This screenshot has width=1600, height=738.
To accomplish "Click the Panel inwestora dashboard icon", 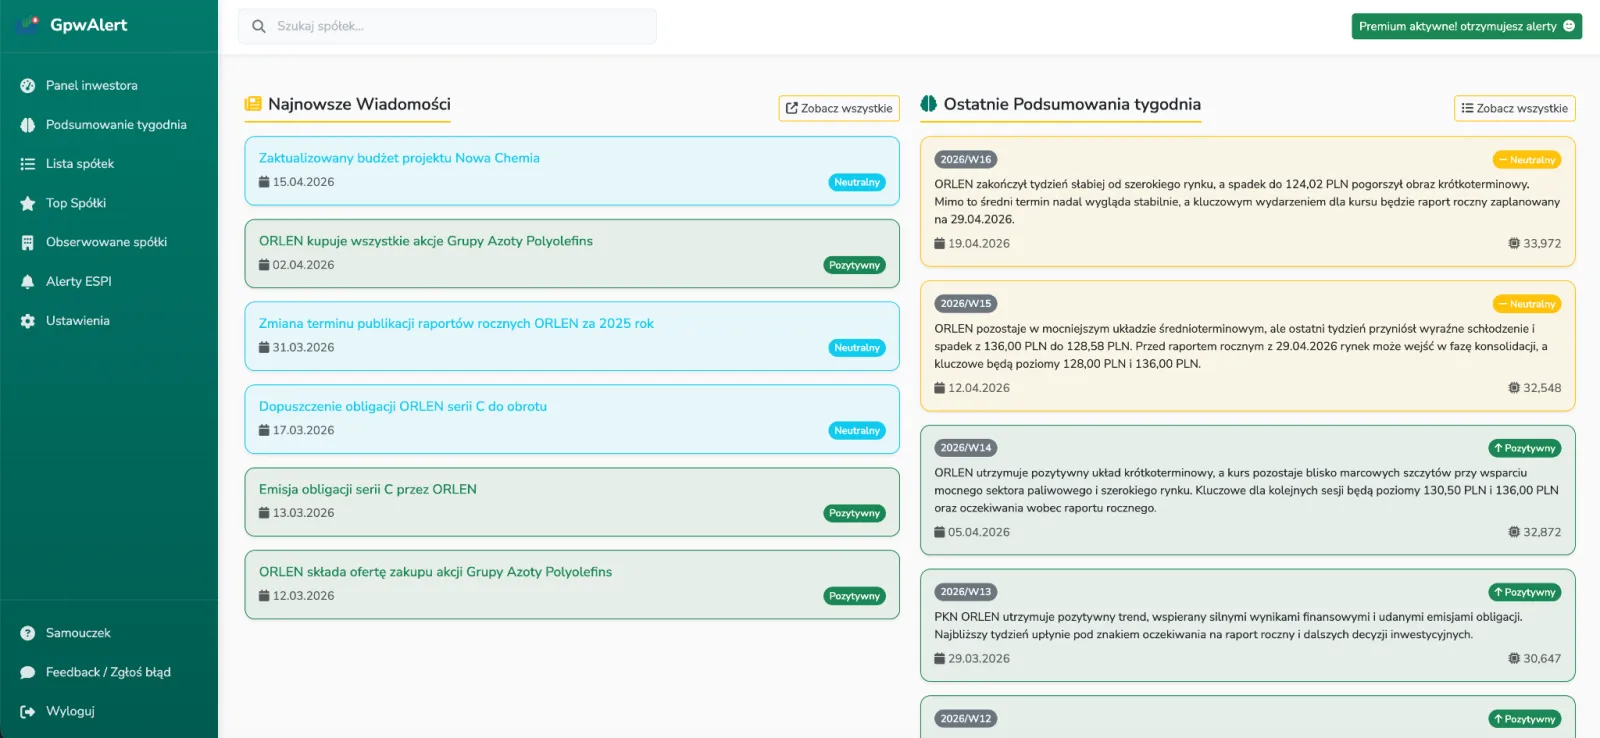I will [28, 86].
